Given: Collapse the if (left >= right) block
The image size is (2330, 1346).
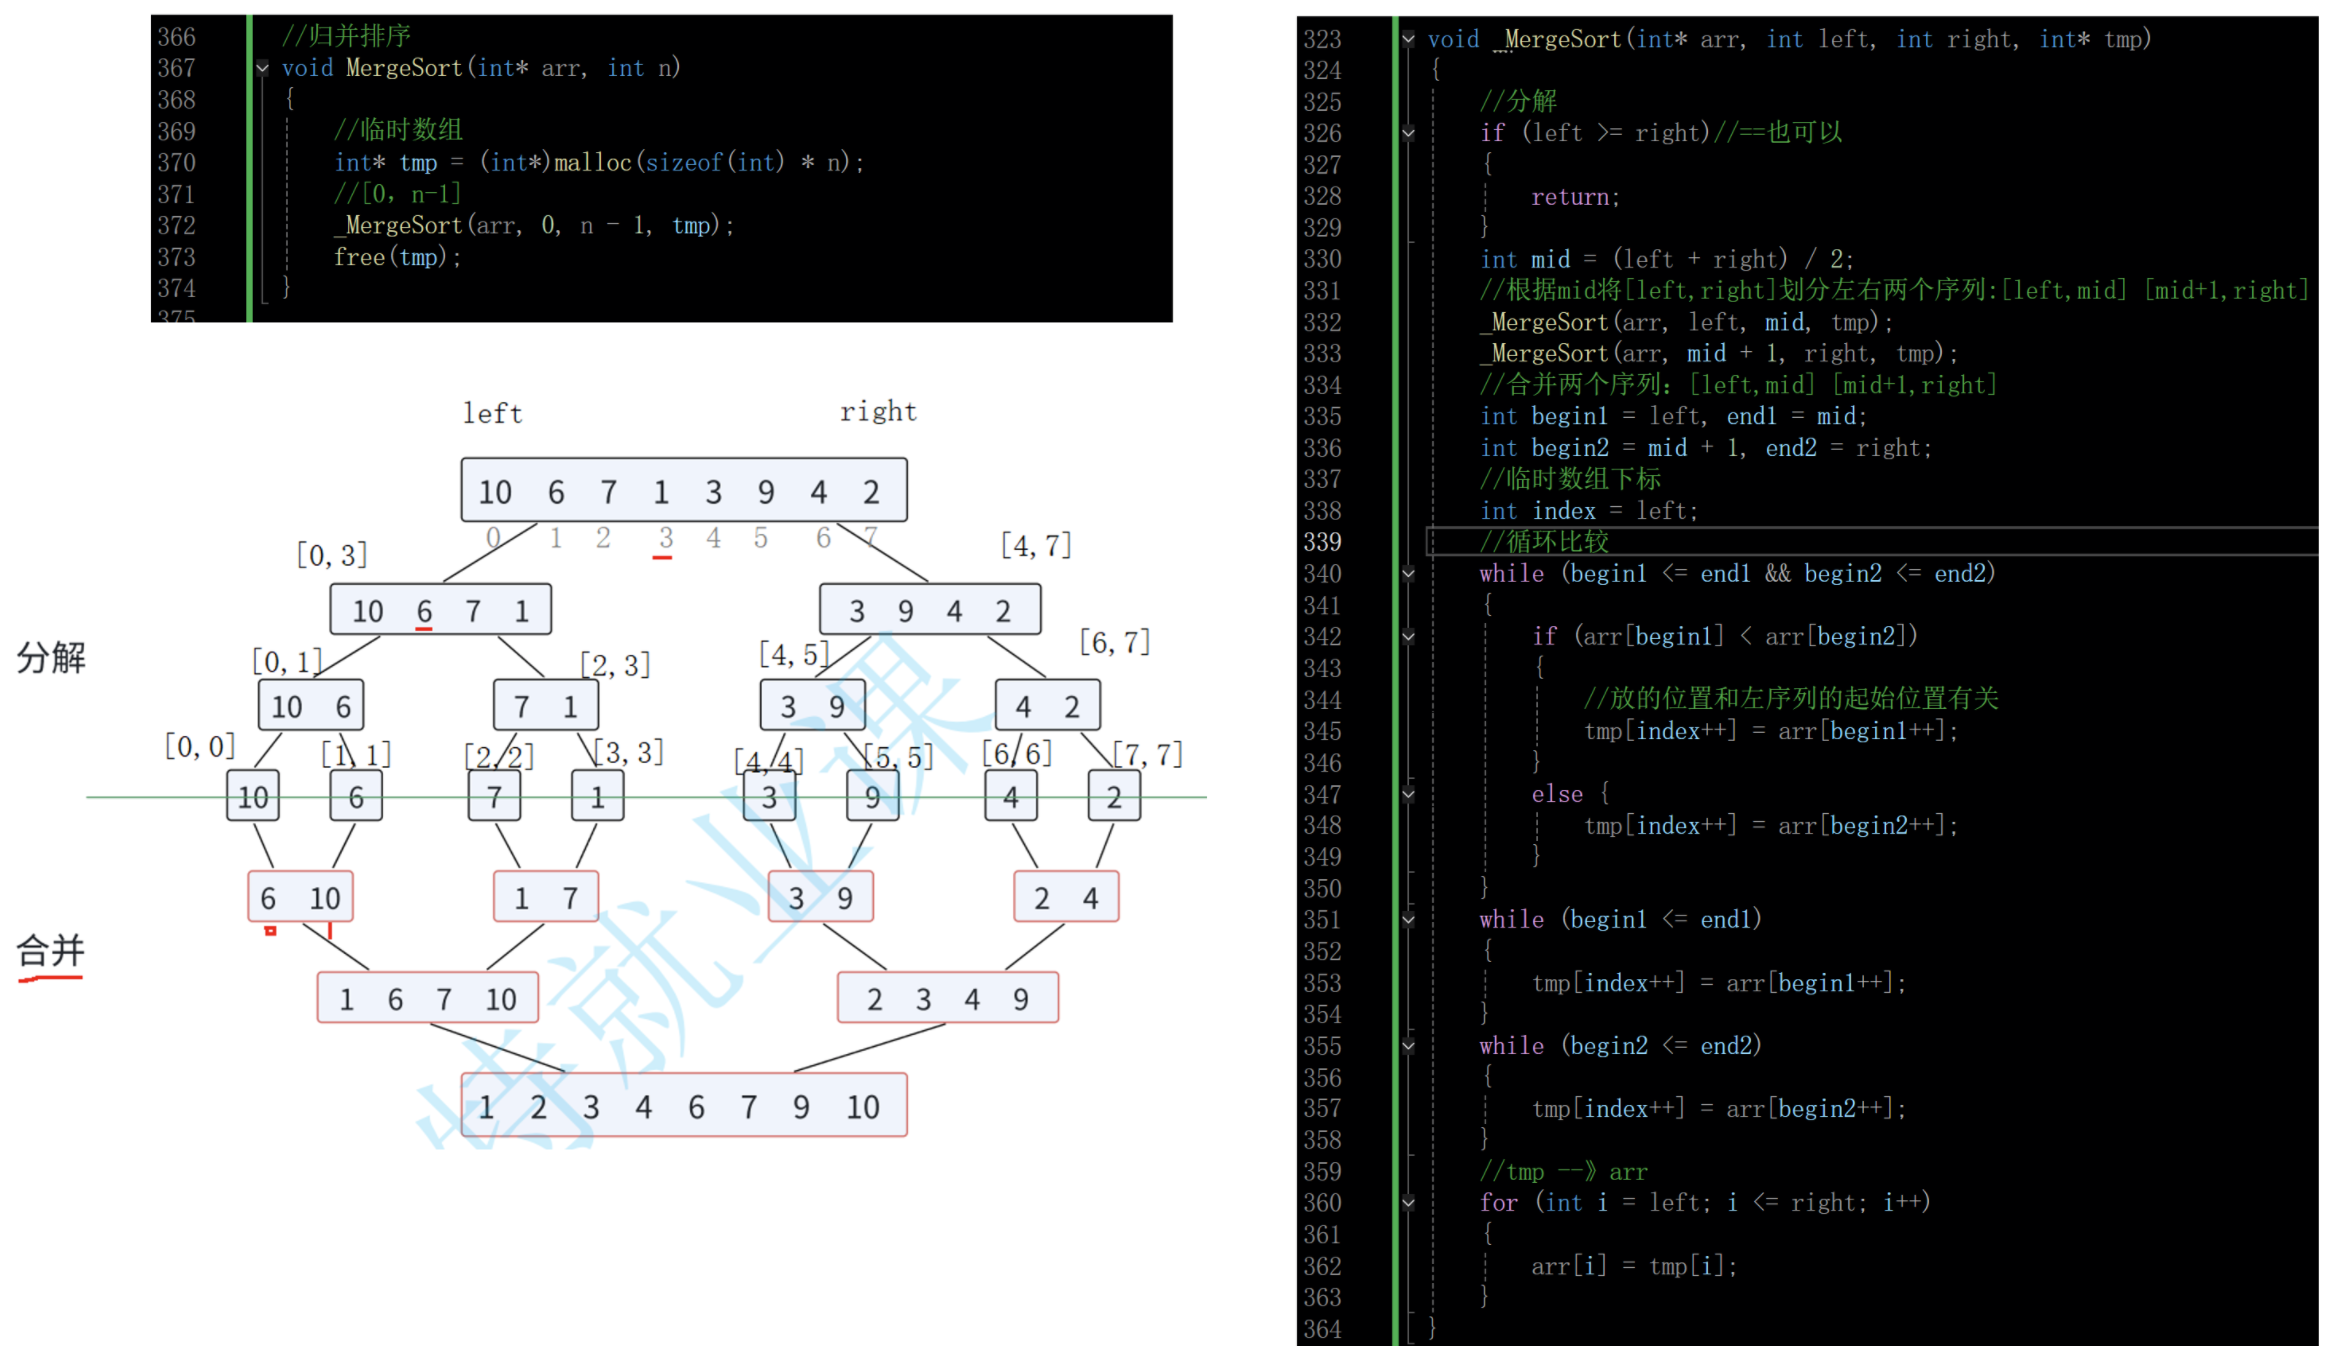Looking at the screenshot, I should pyautogui.click(x=1408, y=133).
